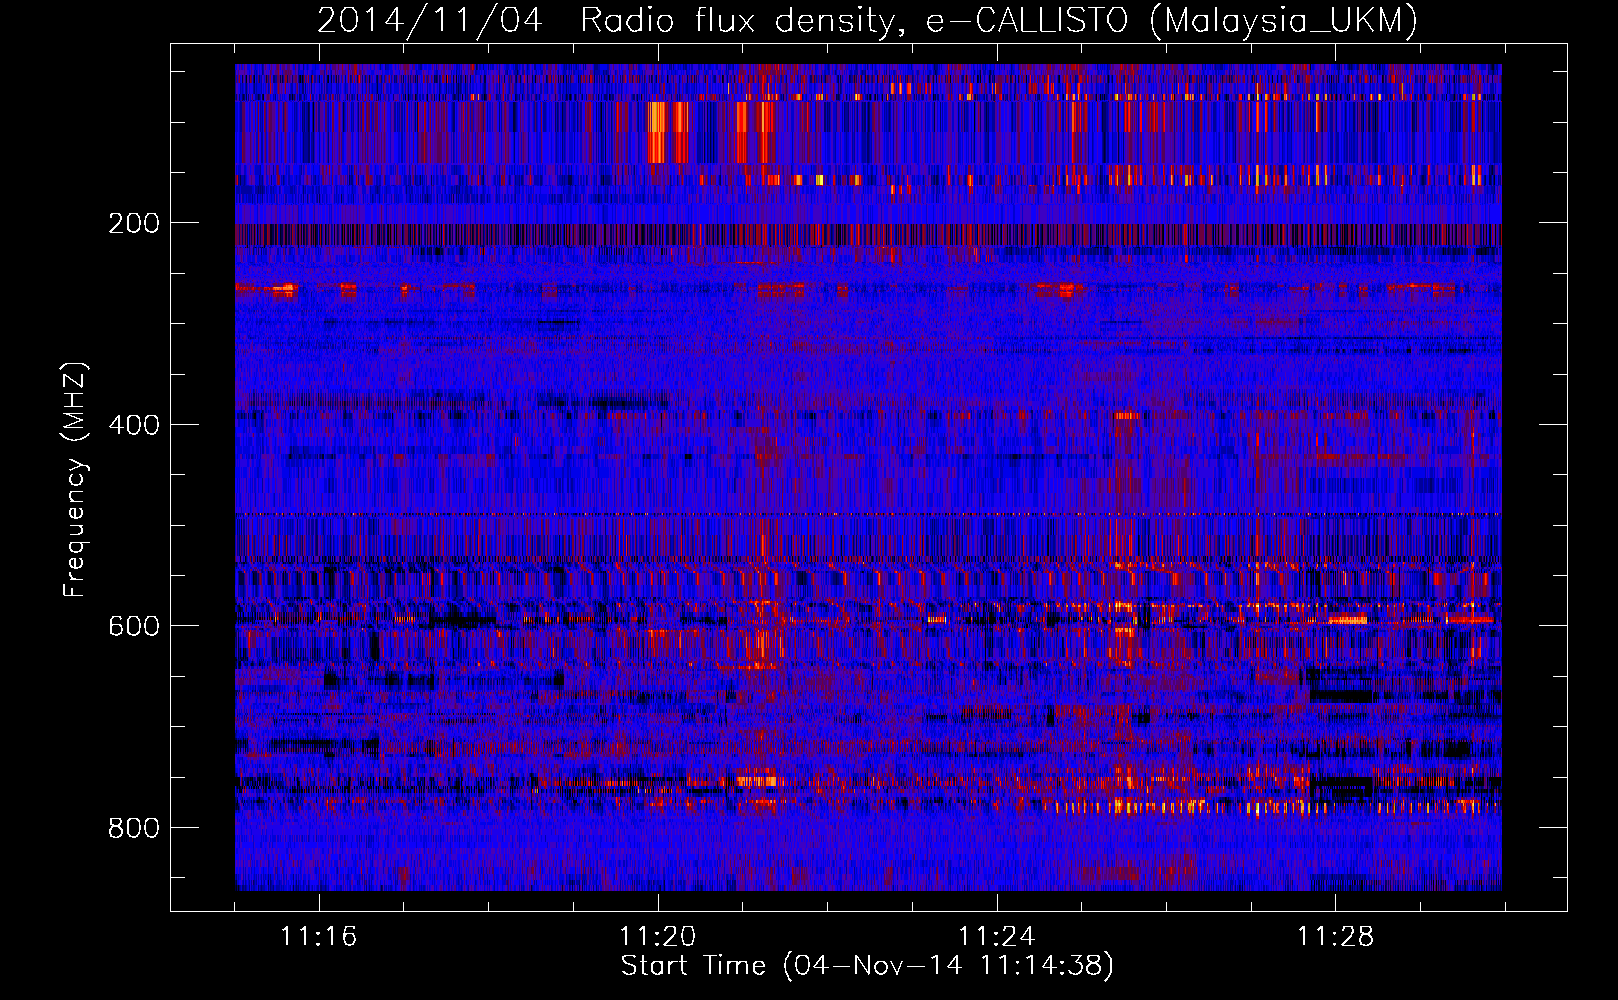The width and height of the screenshot is (1618, 1000).
Task: Select the 'Start Time (04-Nov-14 11:14:38)' label
Action: pyautogui.click(x=867, y=966)
